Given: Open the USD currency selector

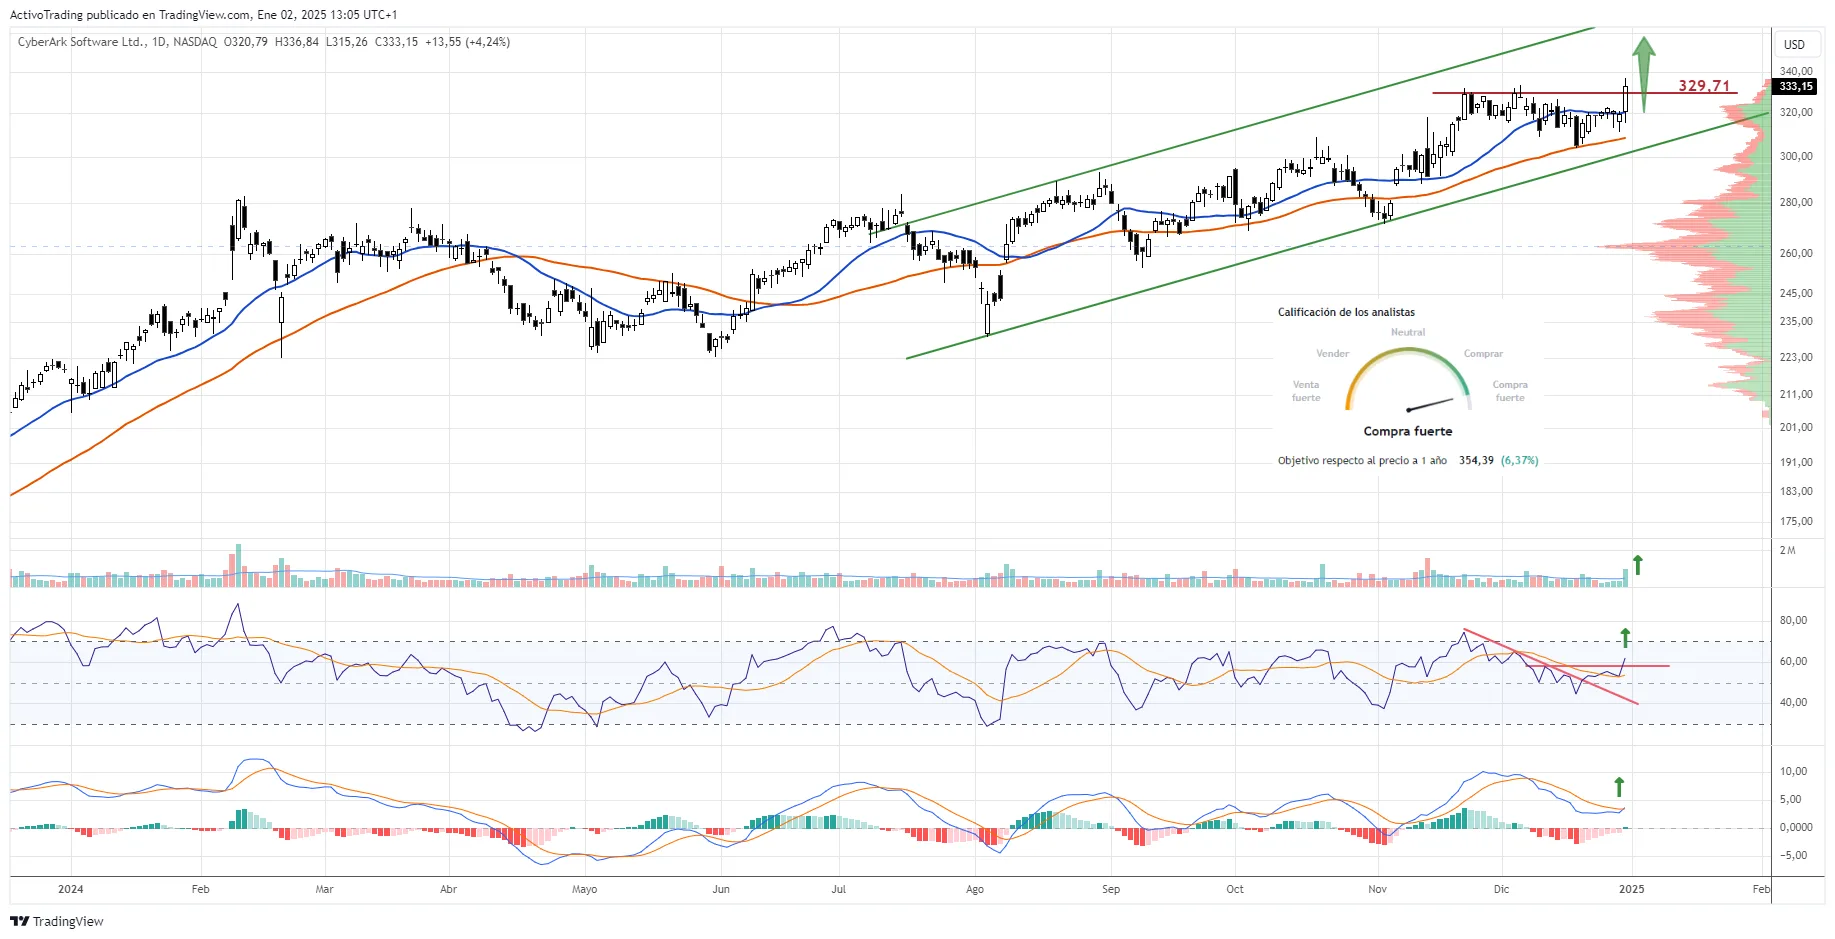Looking at the screenshot, I should pos(1794,44).
